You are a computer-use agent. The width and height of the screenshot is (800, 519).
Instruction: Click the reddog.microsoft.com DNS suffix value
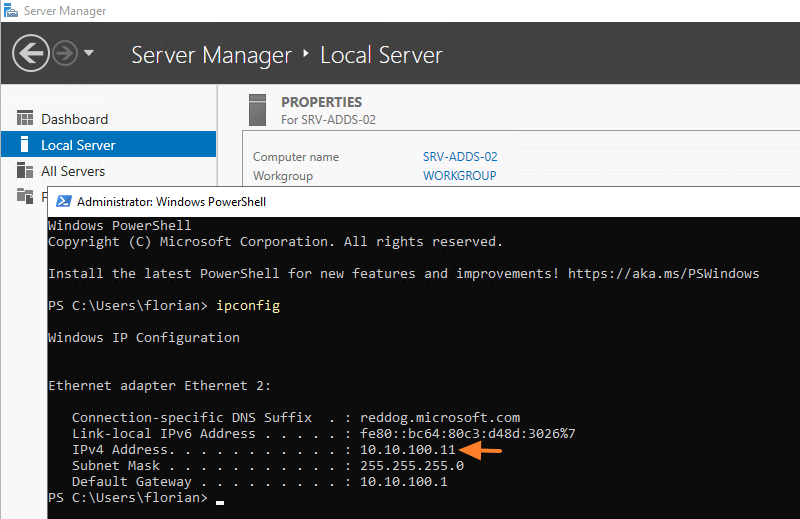tap(440, 417)
